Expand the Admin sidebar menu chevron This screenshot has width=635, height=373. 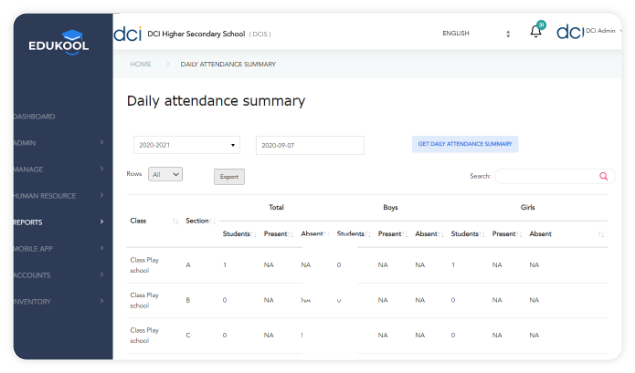click(x=102, y=142)
